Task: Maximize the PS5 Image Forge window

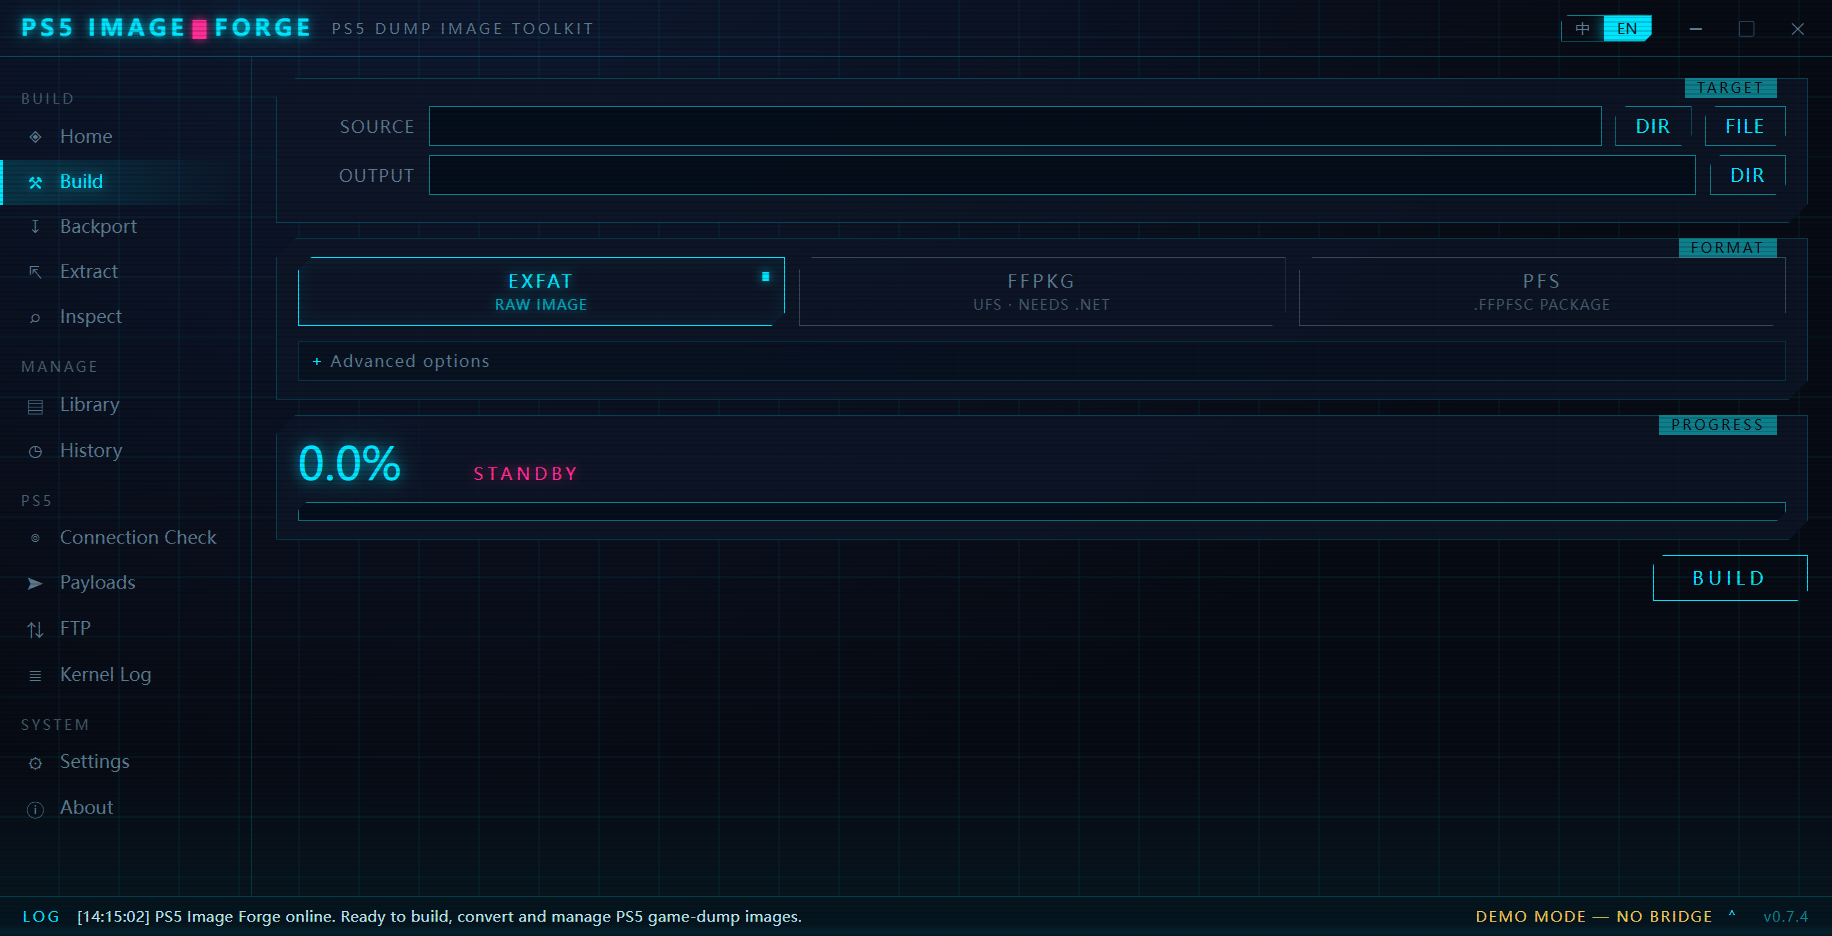Action: click(x=1747, y=29)
